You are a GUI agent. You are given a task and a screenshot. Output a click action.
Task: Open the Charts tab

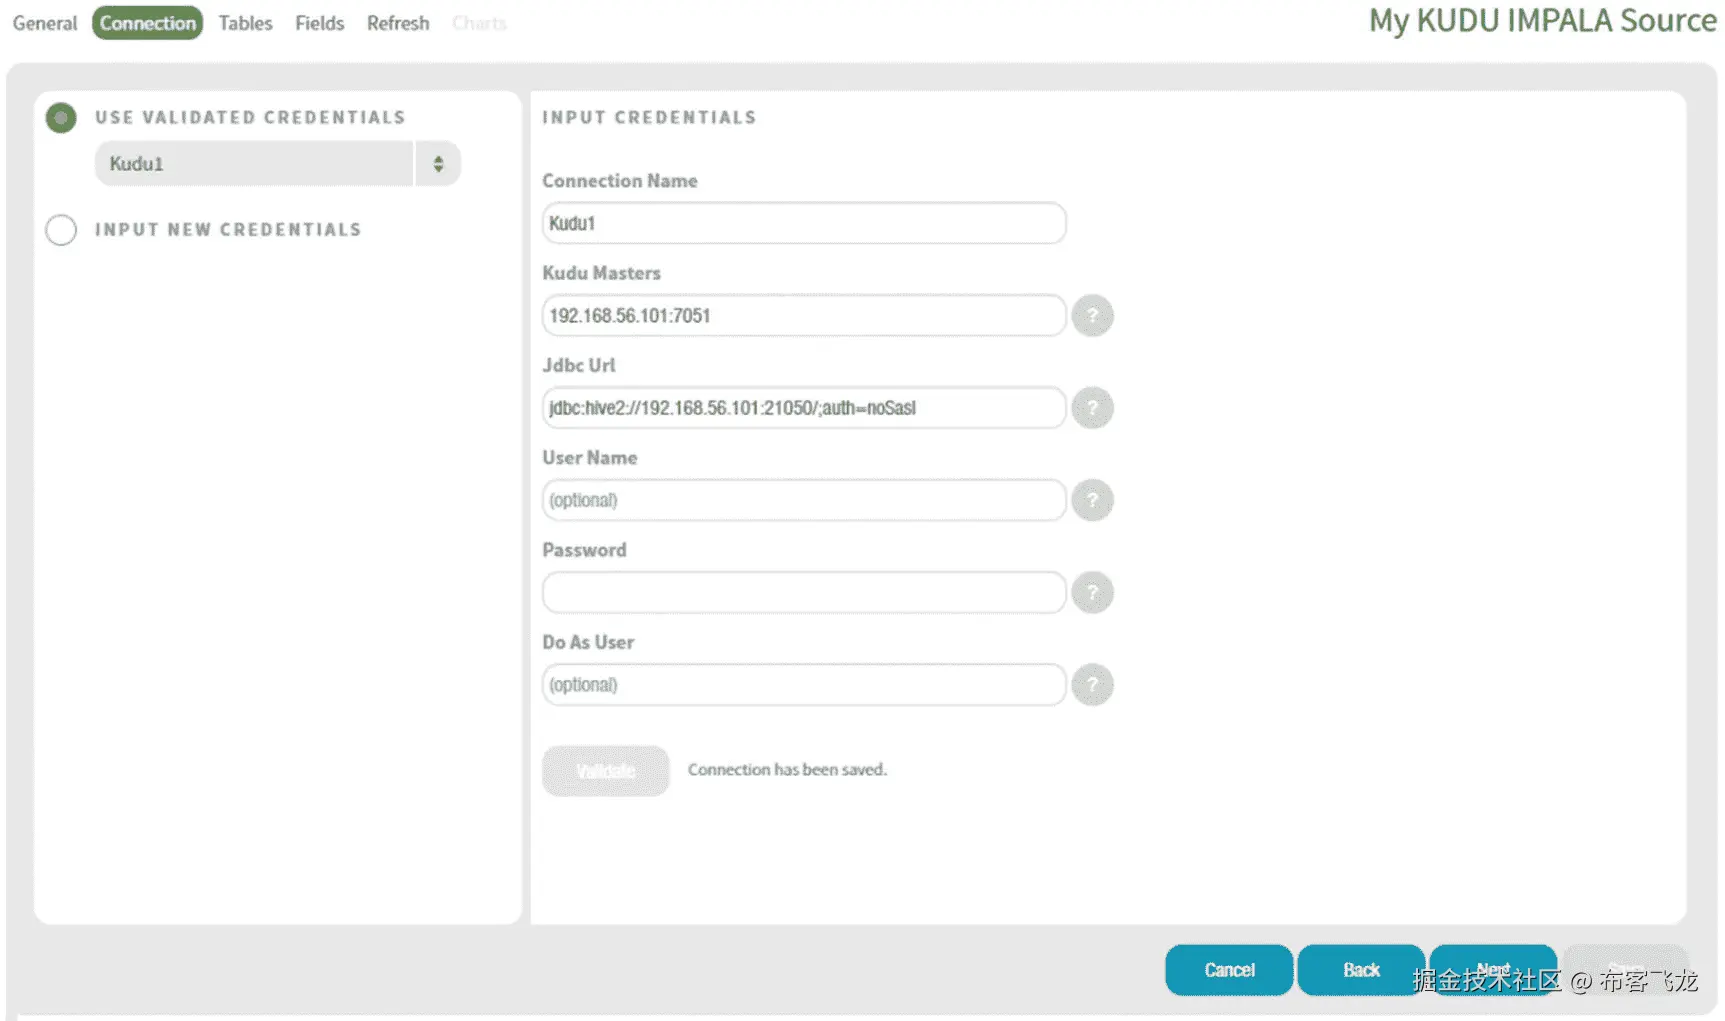click(x=480, y=23)
